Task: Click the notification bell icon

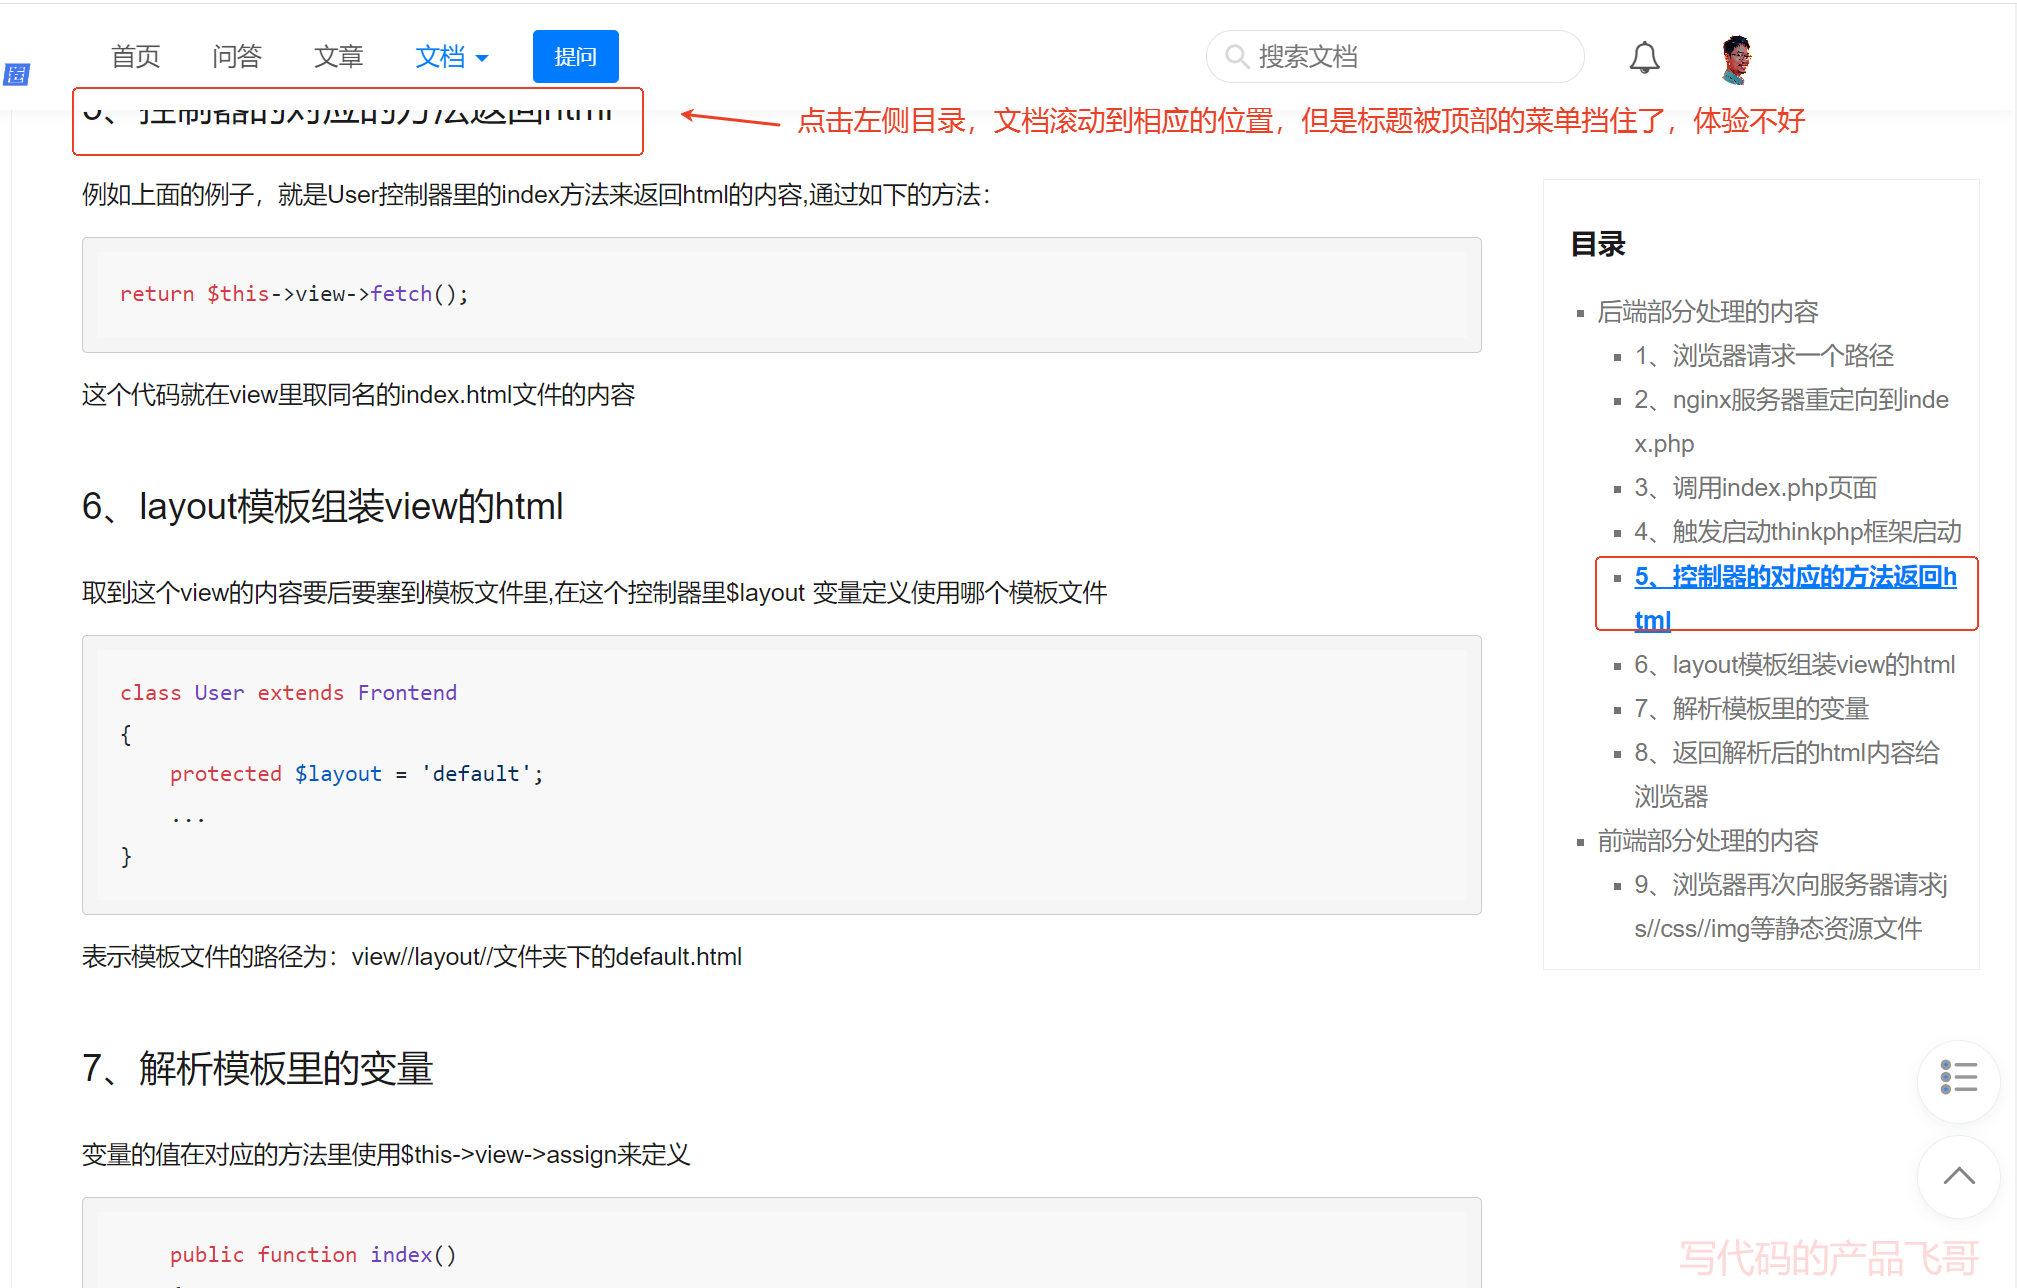Action: 1644,58
